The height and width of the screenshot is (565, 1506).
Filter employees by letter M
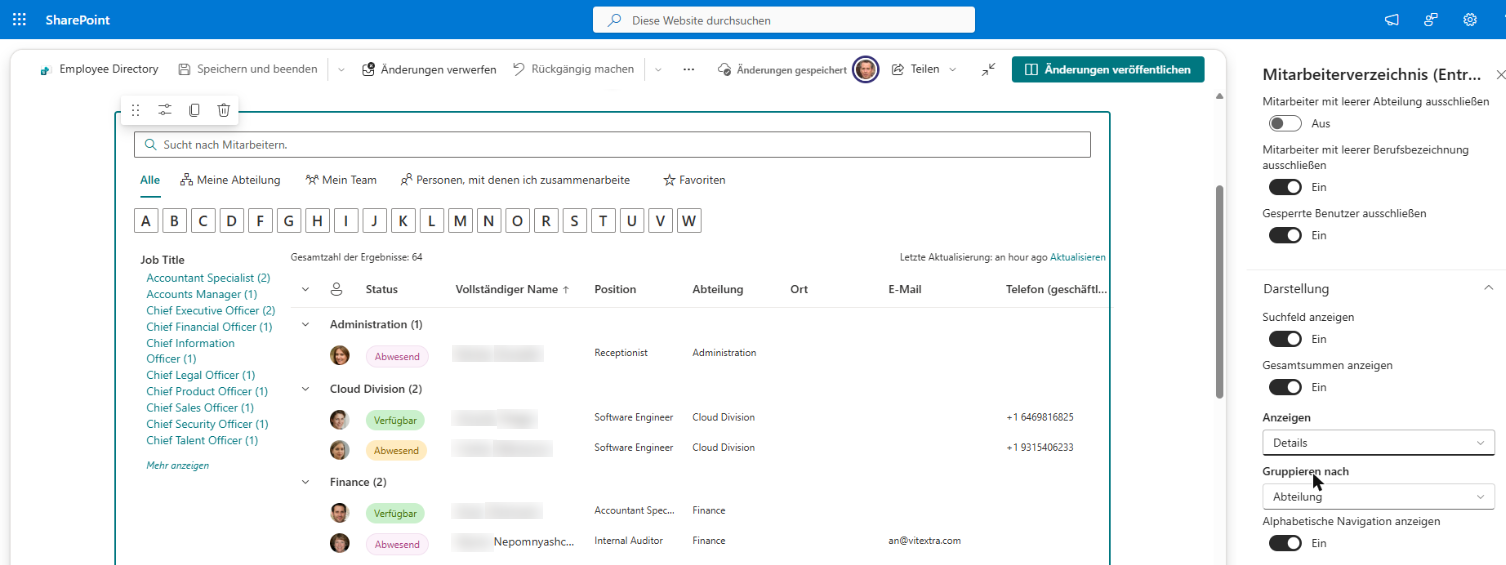[460, 221]
